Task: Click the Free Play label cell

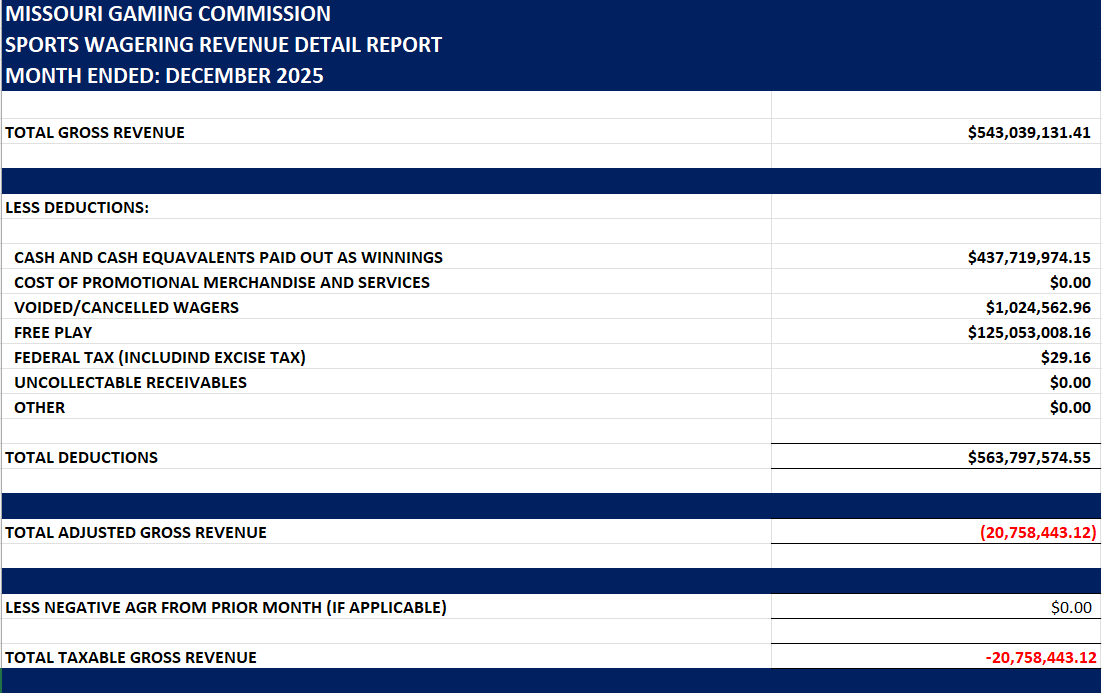Action: click(53, 332)
